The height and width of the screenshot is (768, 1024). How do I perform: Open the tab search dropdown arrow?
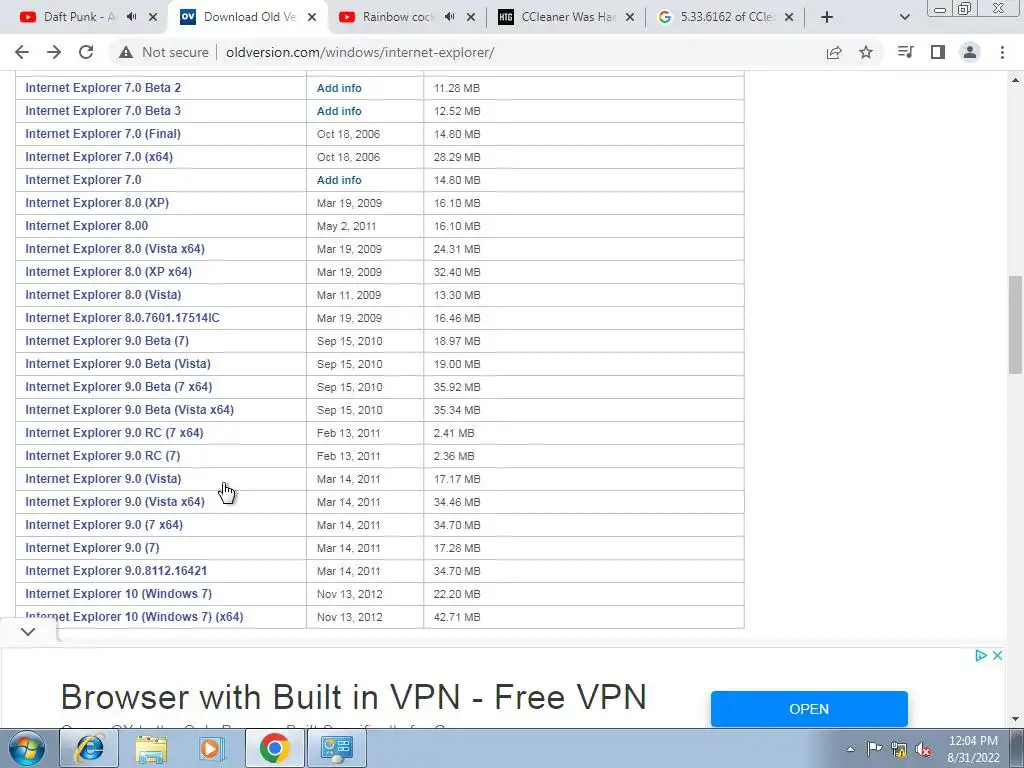coord(904,17)
